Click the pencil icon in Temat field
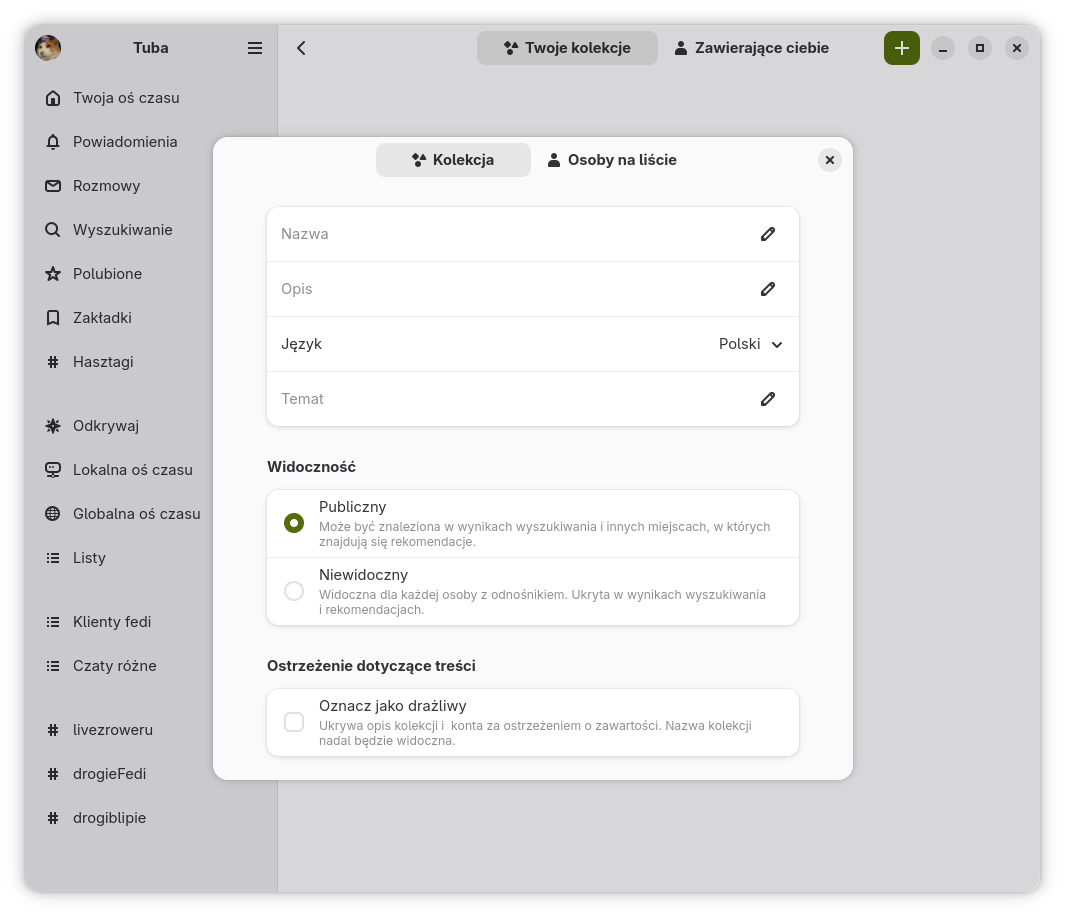The width and height of the screenshot is (1065, 917). [x=768, y=399]
